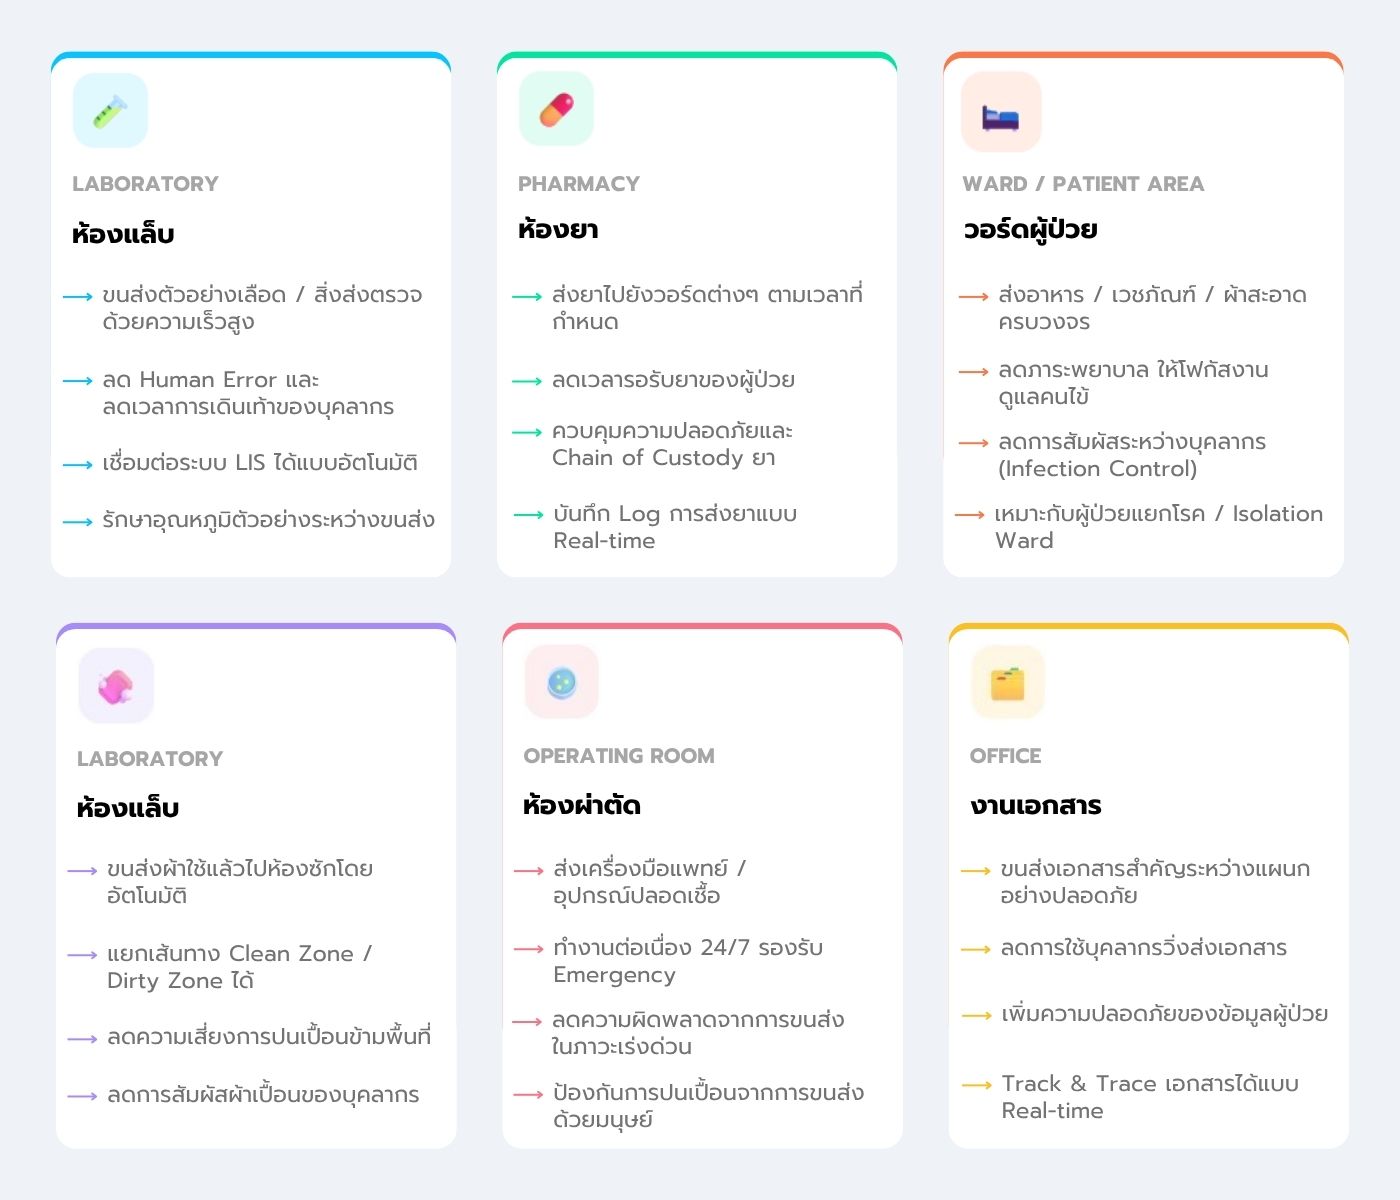Click the blue arrow beside the LIS item
1400x1200 pixels.
78,465
